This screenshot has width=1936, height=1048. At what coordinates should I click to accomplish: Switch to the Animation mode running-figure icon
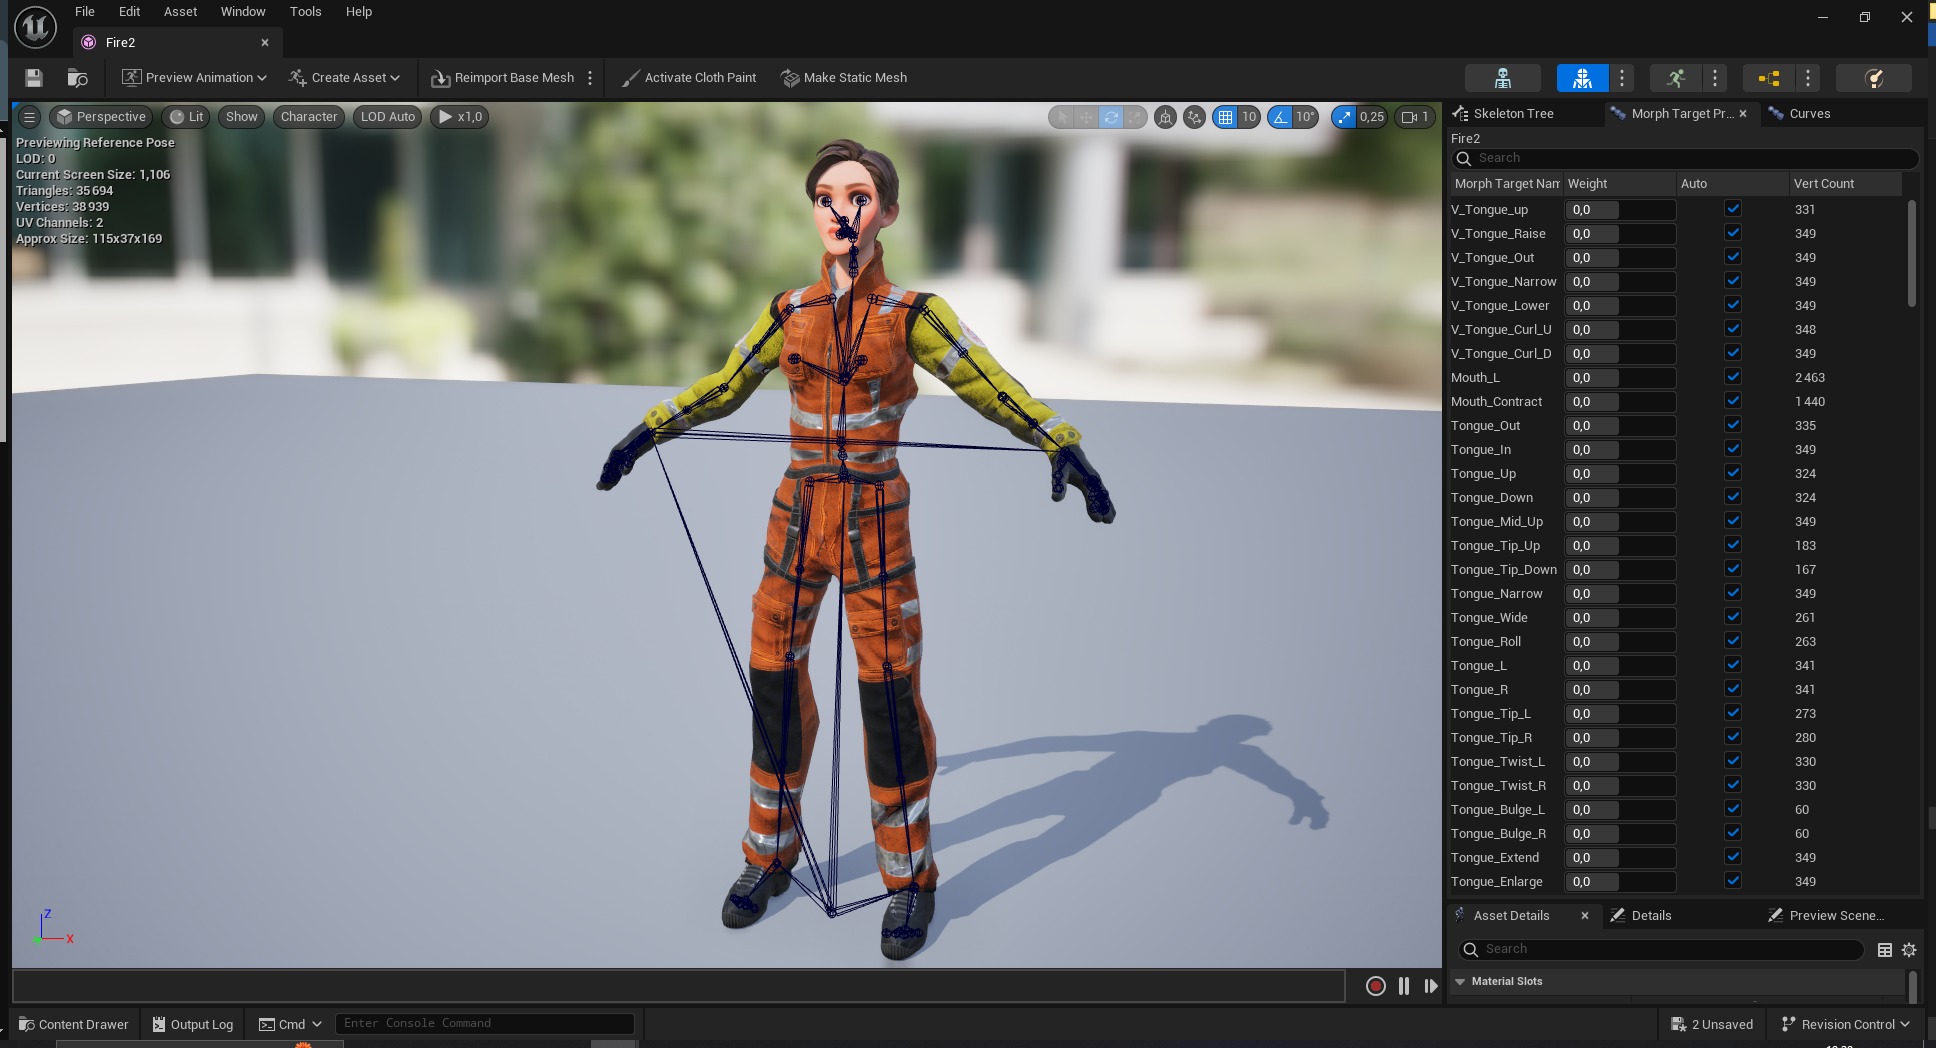(x=1676, y=78)
